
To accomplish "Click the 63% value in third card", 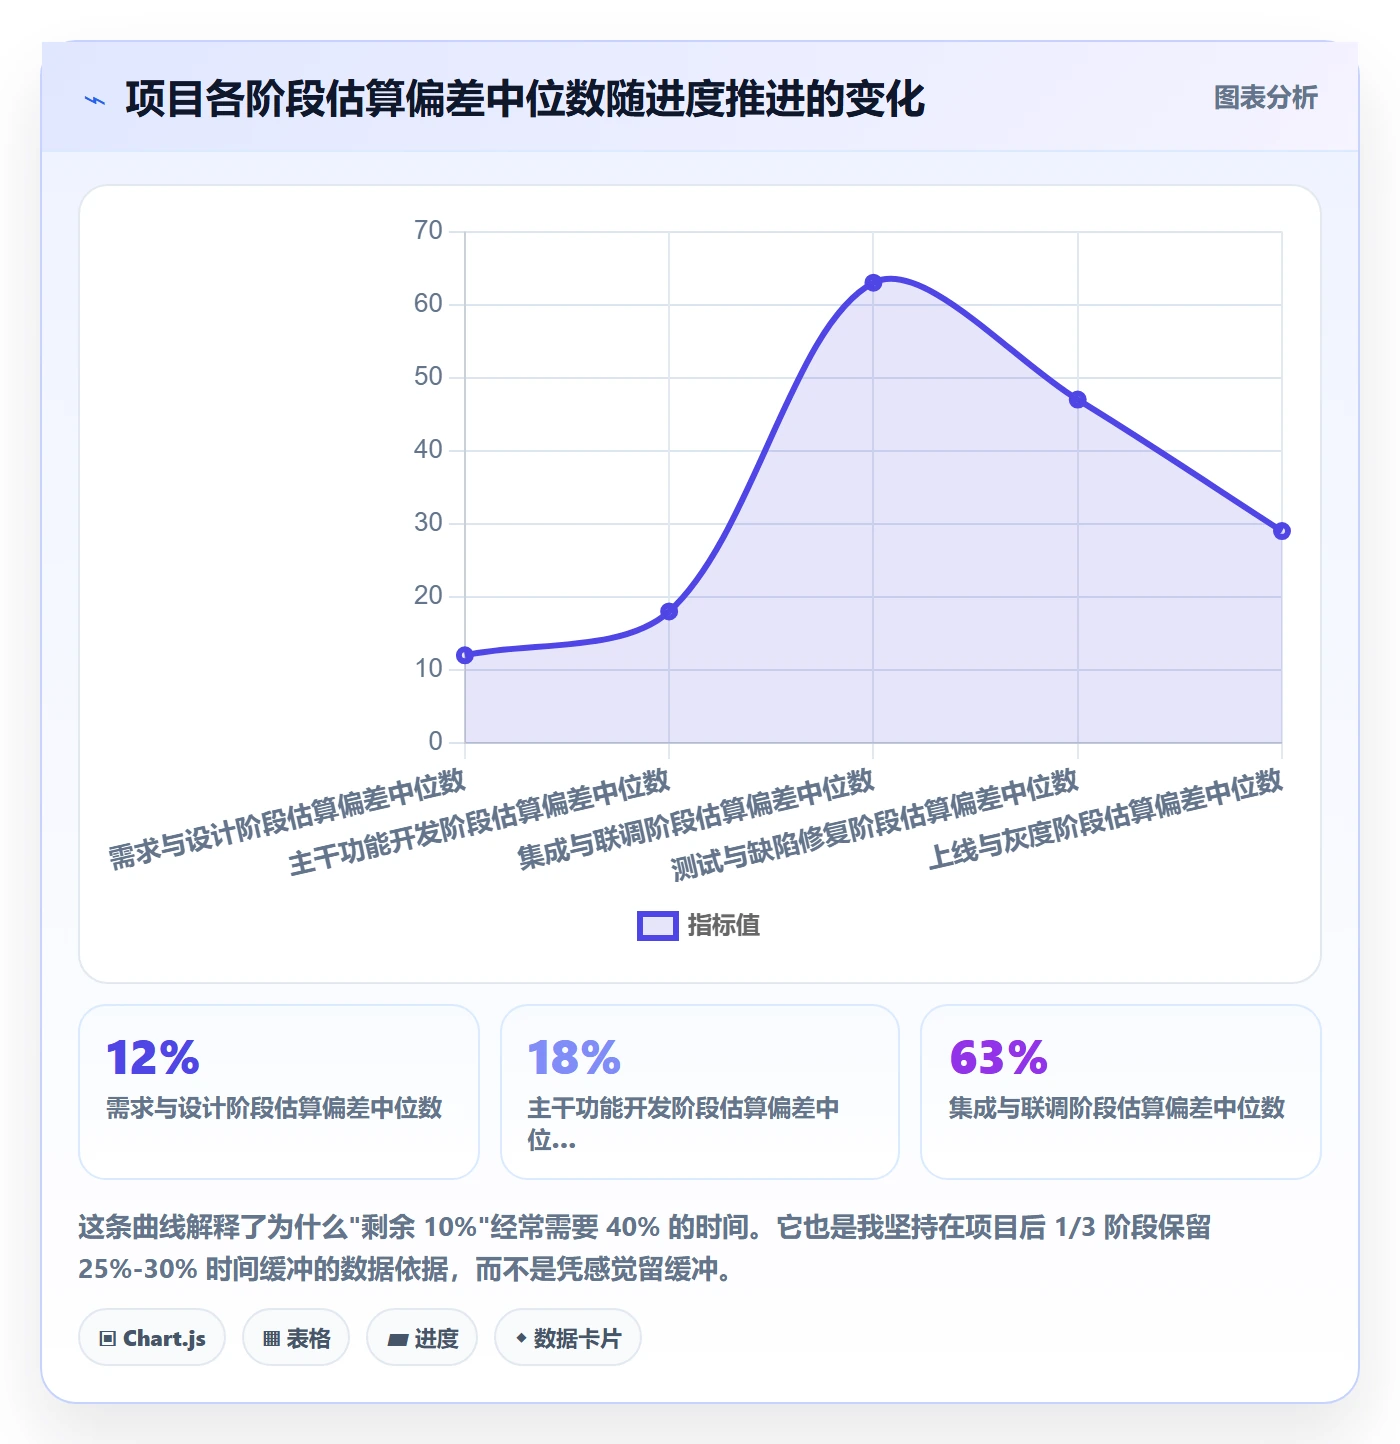I will (998, 1058).
